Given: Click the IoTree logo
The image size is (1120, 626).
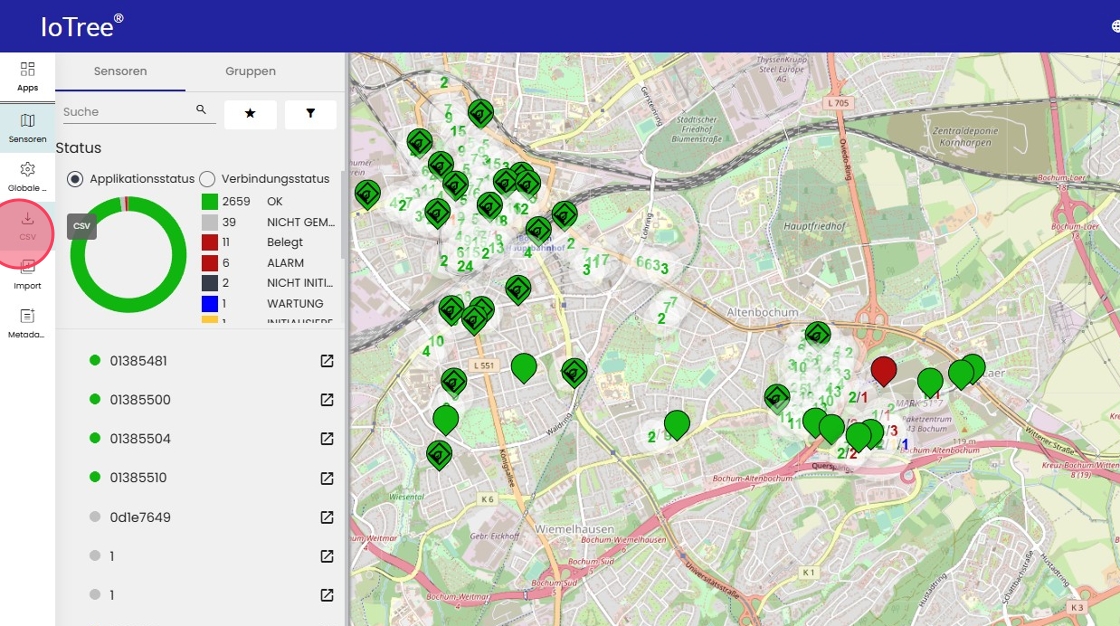Looking at the screenshot, I should 82,27.
